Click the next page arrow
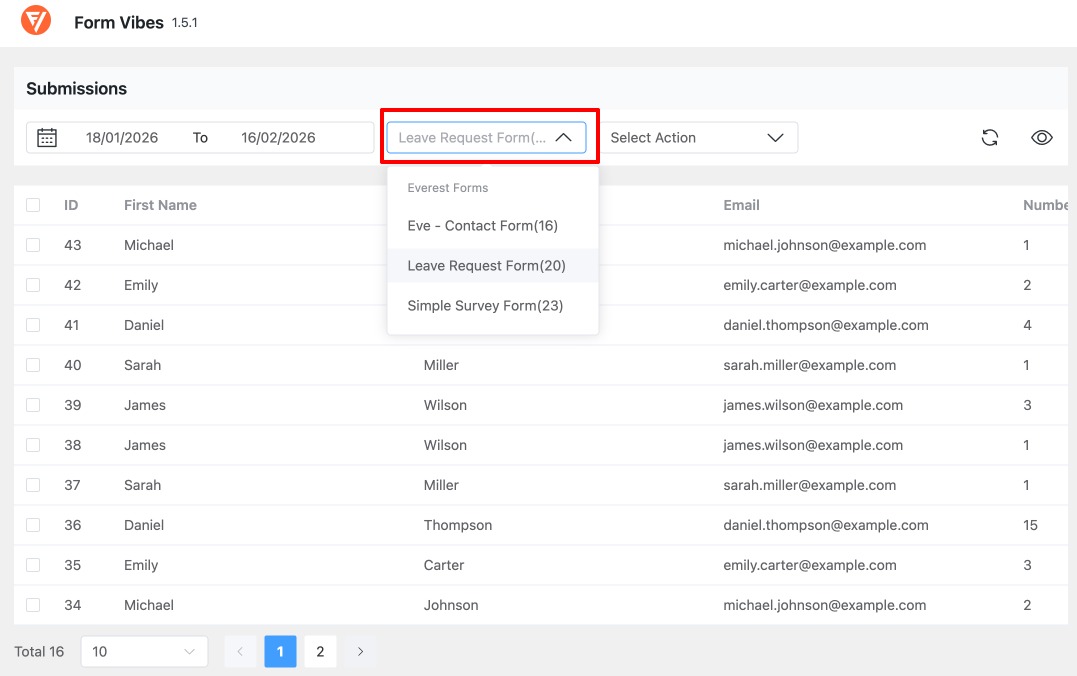1077x676 pixels. click(x=360, y=651)
